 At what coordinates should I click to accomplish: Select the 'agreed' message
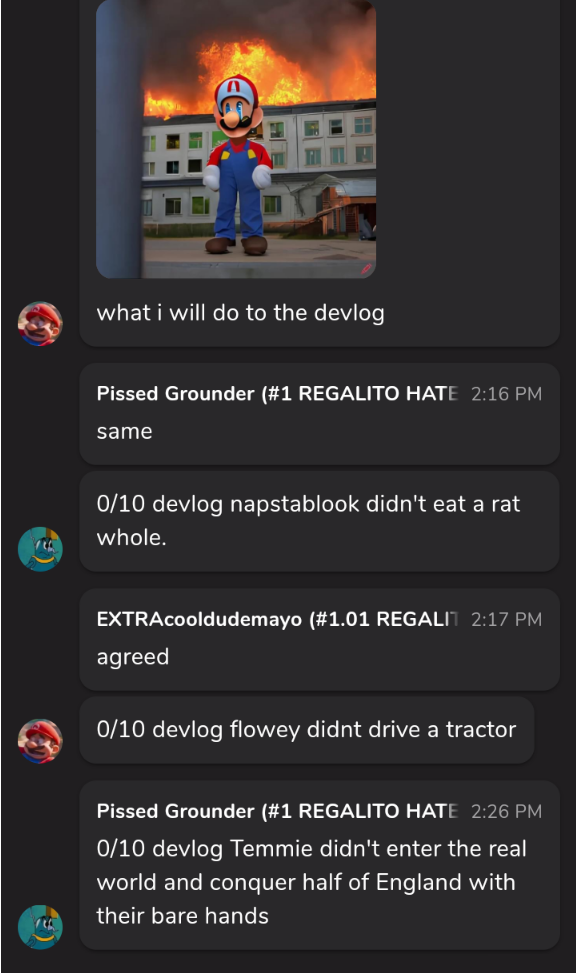[x=133, y=657]
